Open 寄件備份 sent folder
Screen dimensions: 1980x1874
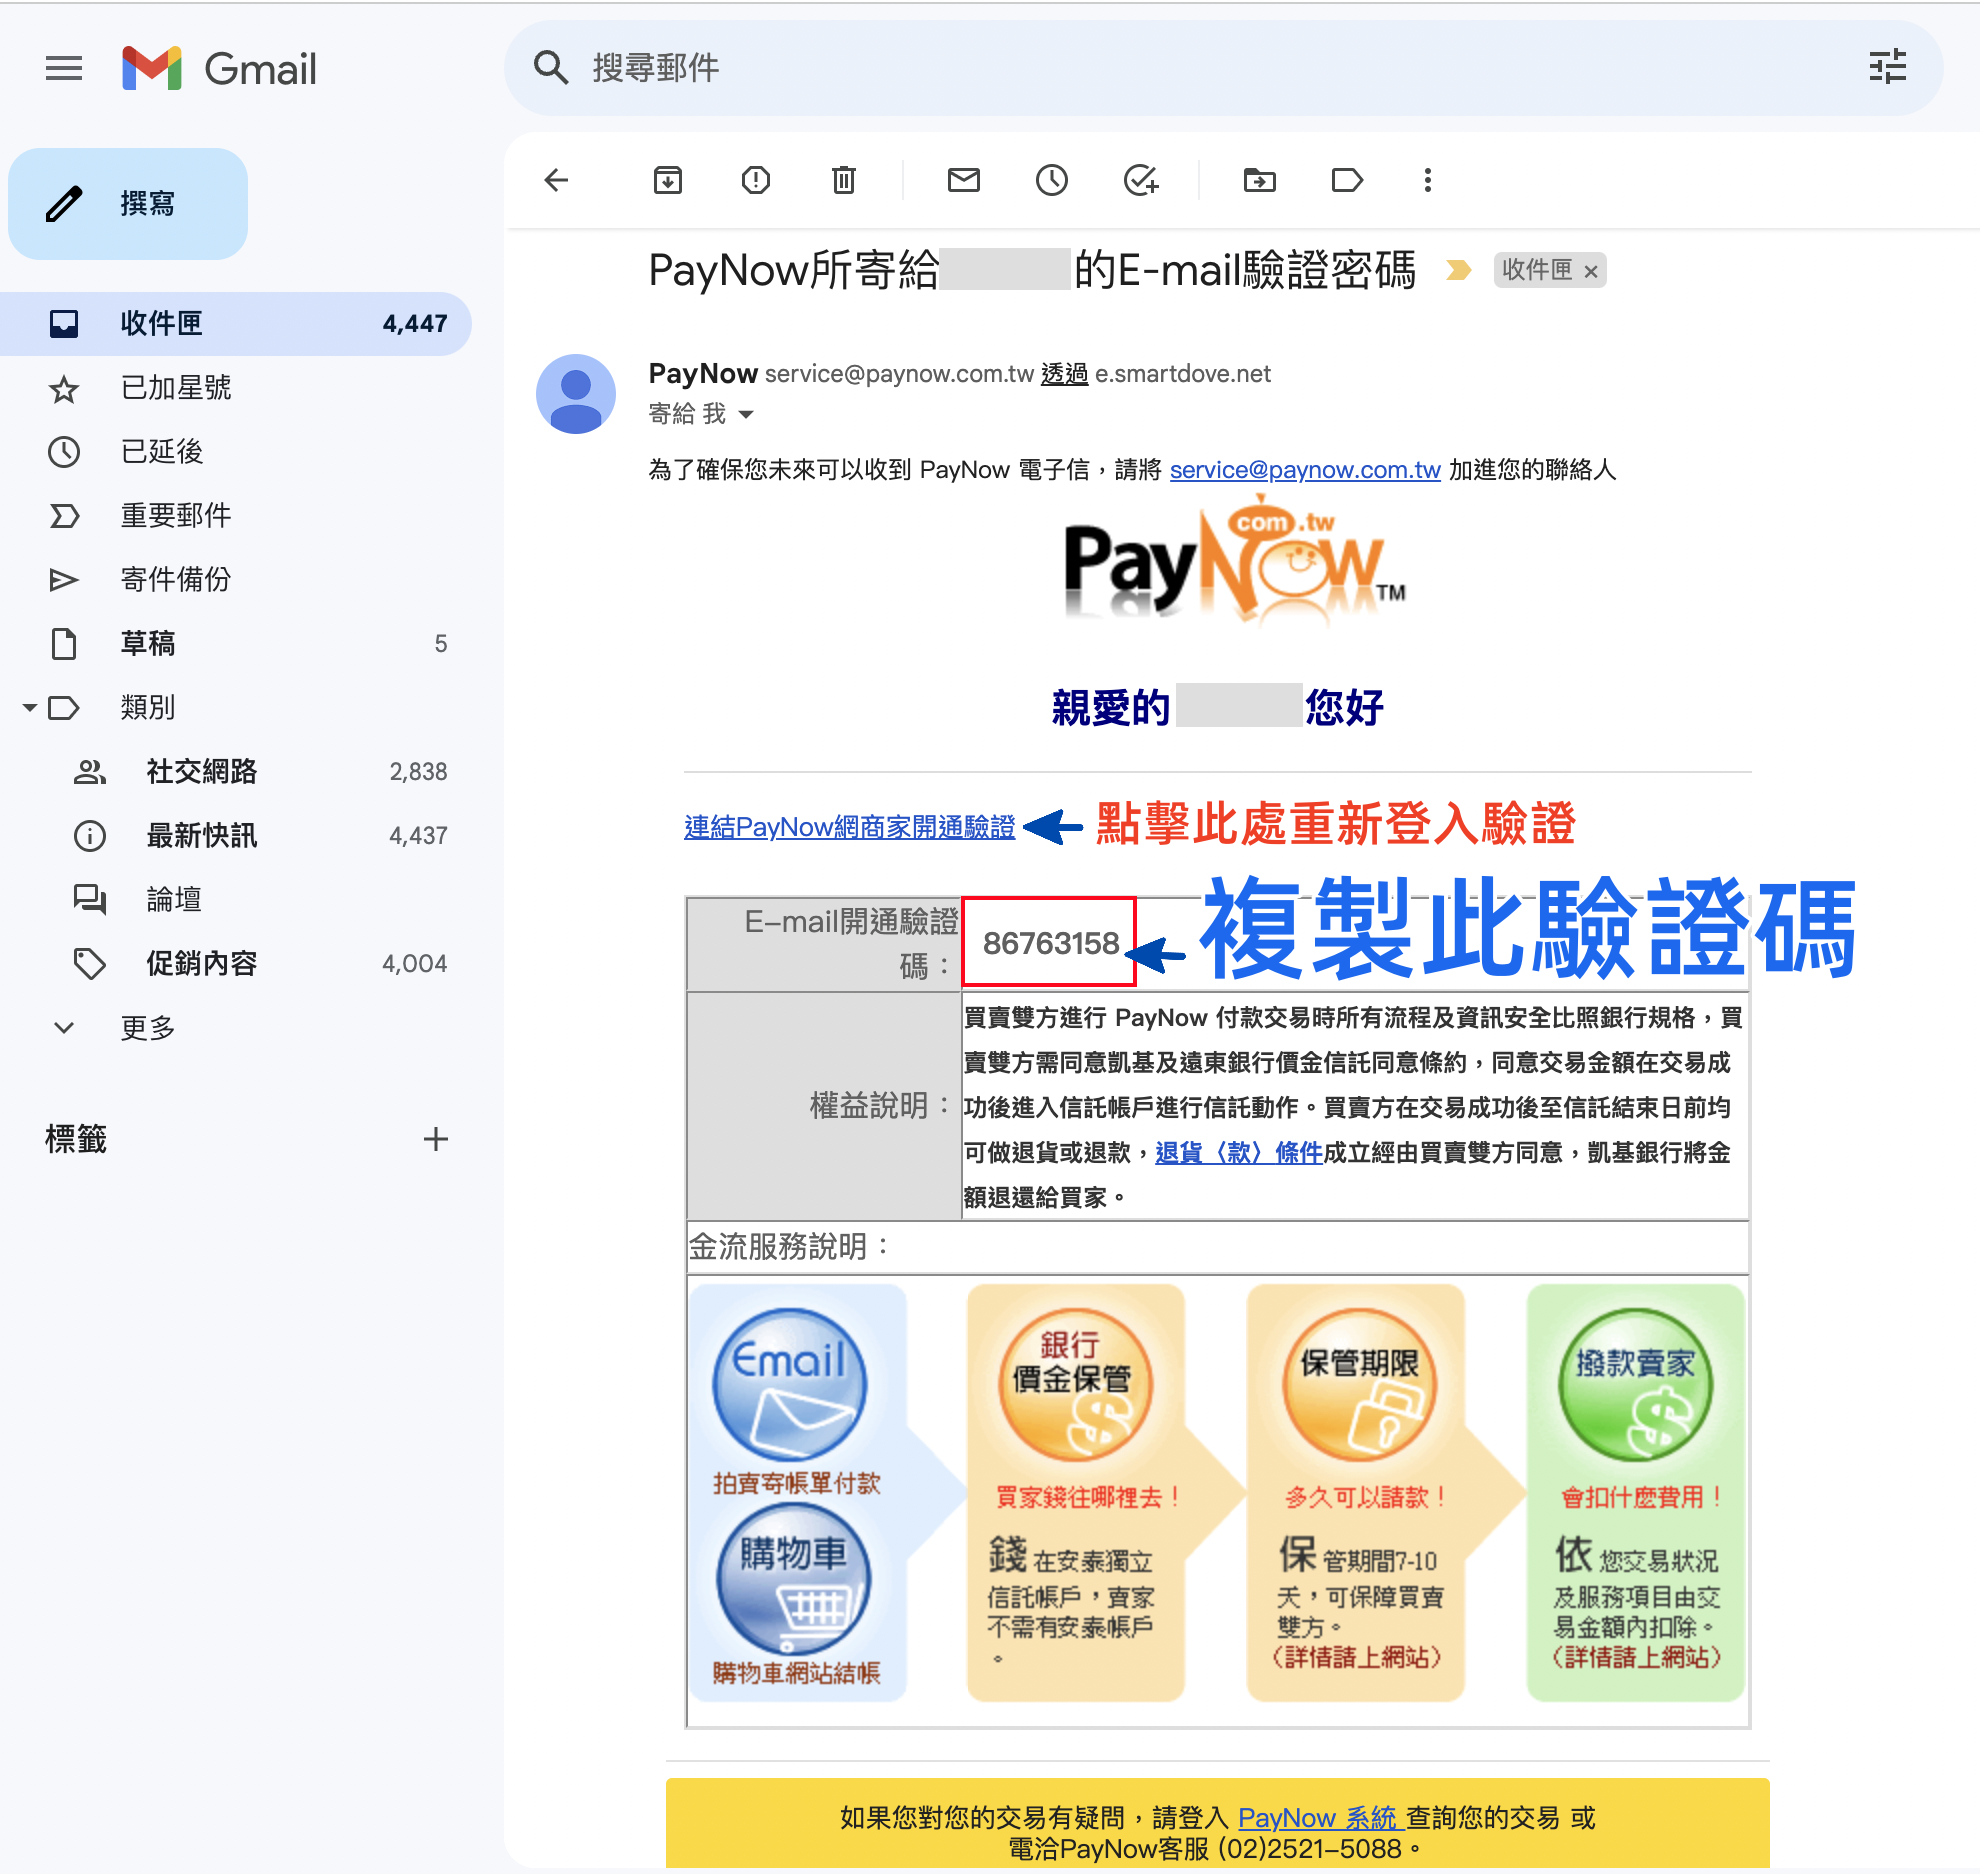236,580
